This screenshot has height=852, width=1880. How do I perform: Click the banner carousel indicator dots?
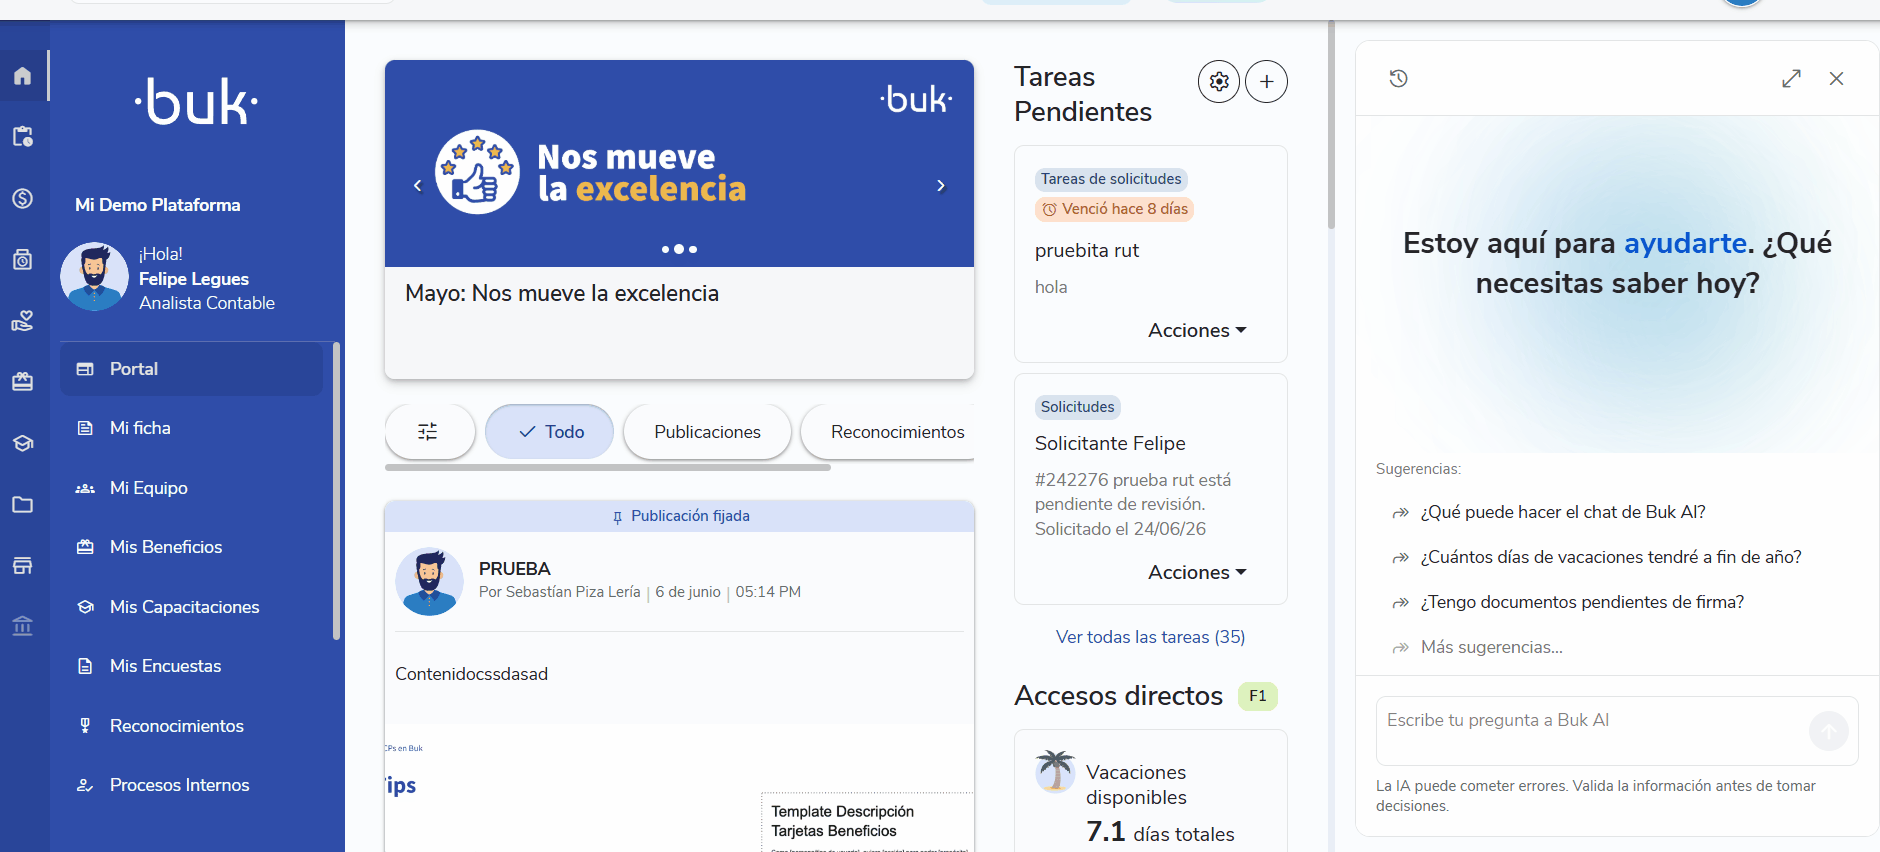(679, 249)
